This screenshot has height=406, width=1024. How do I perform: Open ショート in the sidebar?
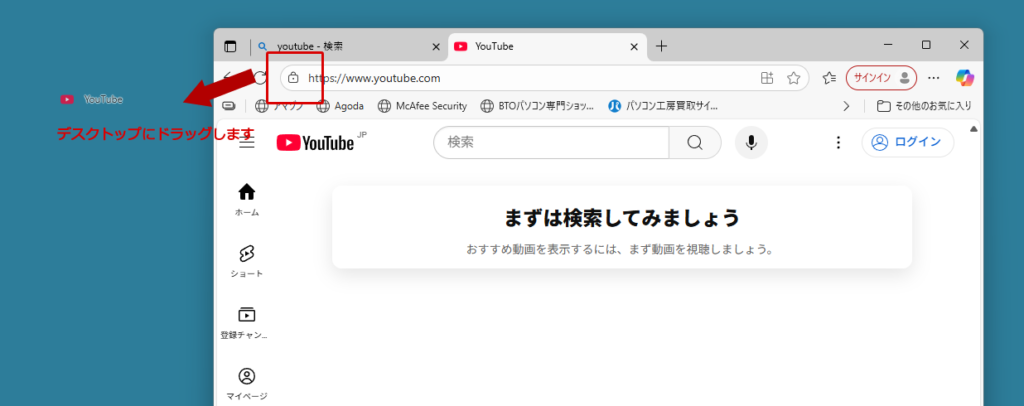247,261
